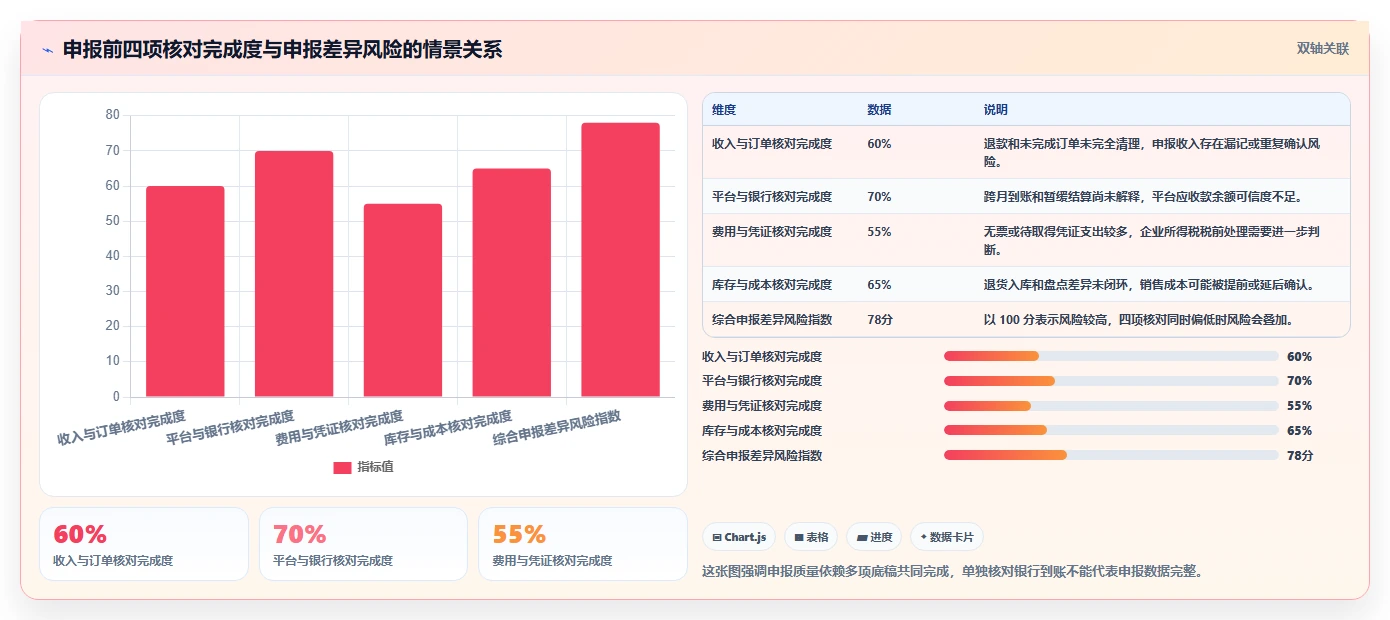Click the 说明 table column header
Screen dimensions: 1390x620
pos(996,109)
